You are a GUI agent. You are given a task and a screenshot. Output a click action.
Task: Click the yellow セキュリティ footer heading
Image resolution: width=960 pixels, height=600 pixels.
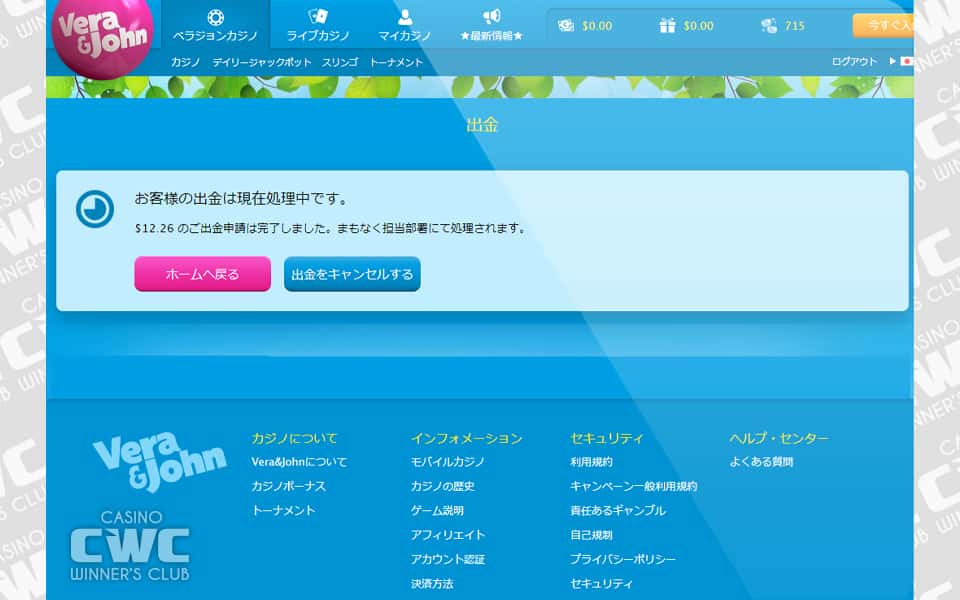(607, 438)
